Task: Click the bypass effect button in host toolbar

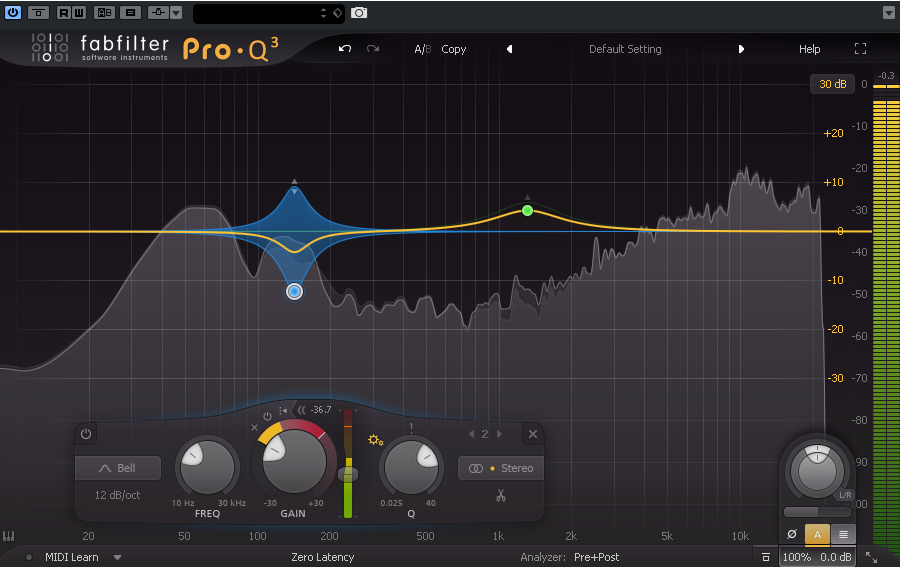Action: 38,12
